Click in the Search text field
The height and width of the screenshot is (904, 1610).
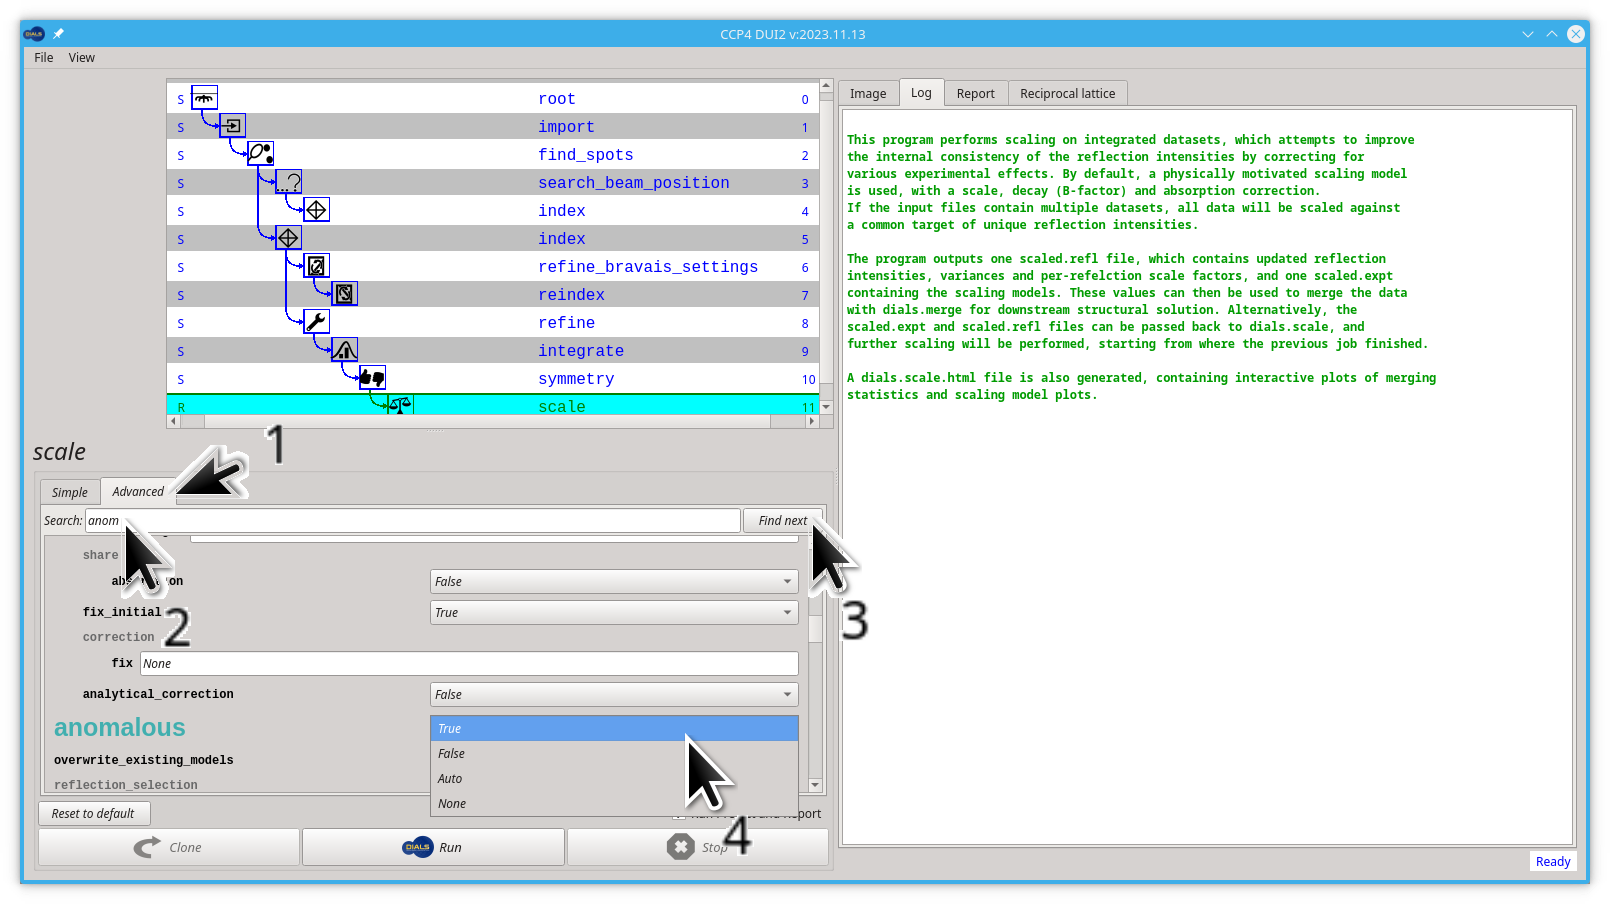pos(412,521)
